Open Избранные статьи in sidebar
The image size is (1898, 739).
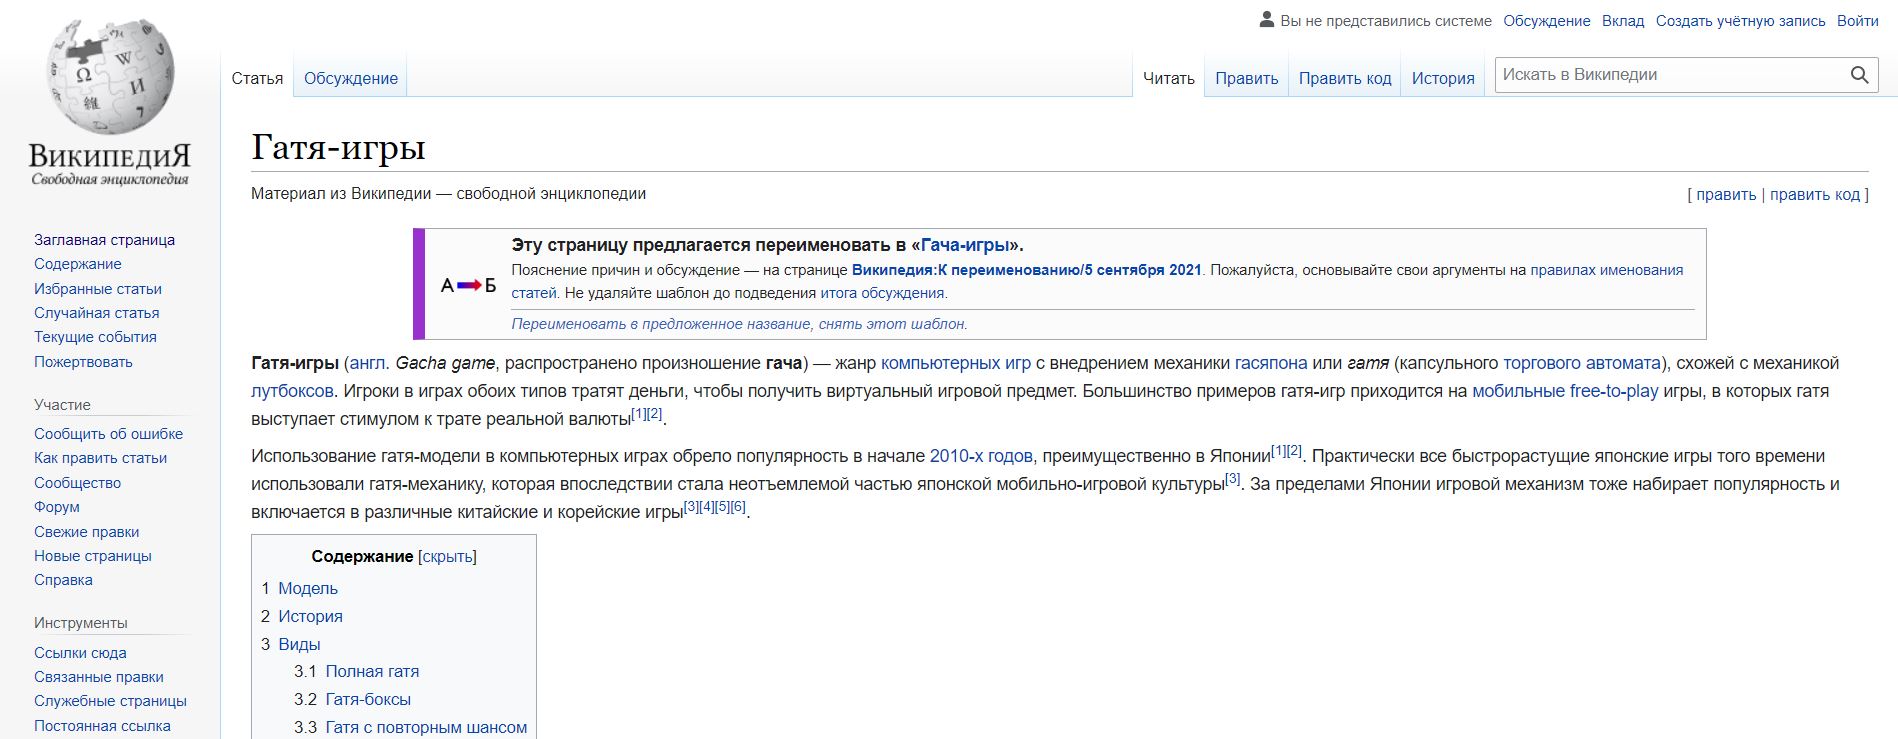click(x=98, y=289)
